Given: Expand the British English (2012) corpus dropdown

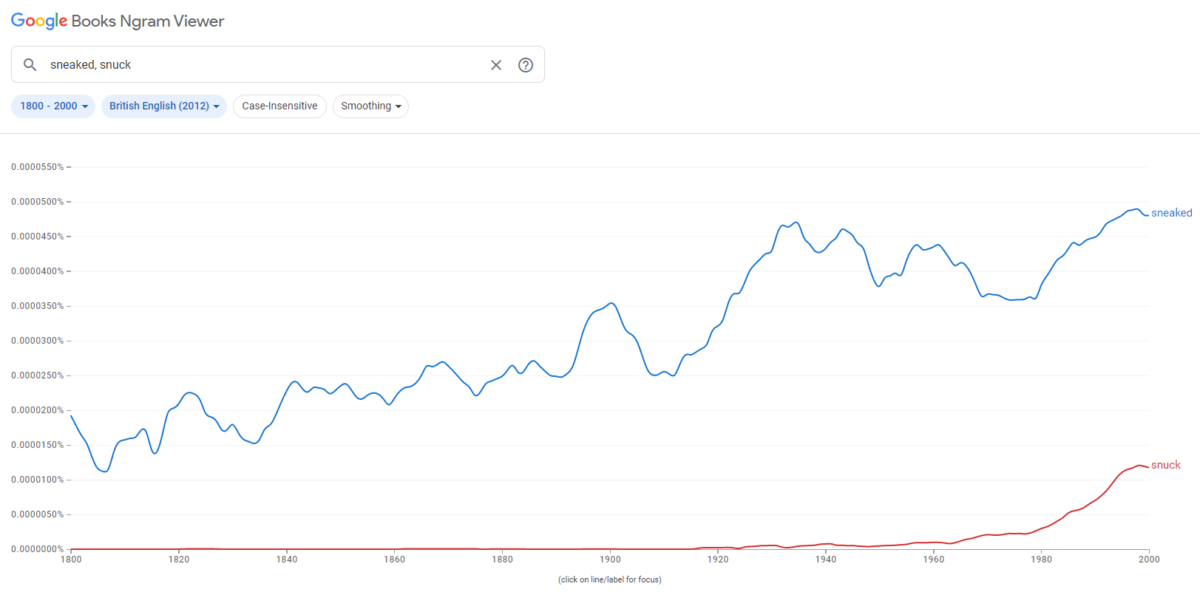Looking at the screenshot, I should click(164, 106).
